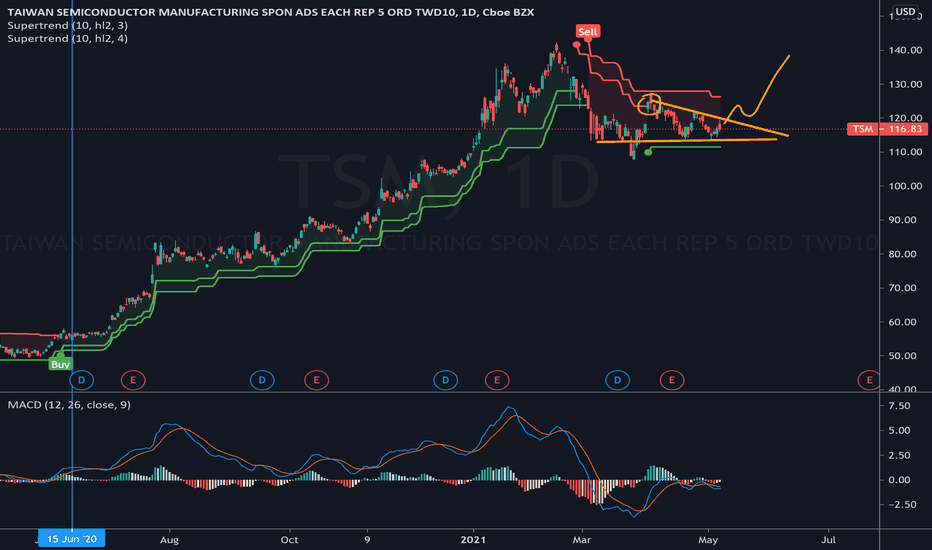Image resolution: width=932 pixels, height=550 pixels.
Task: Open the earnings E marker just after 2021
Action: 497,380
